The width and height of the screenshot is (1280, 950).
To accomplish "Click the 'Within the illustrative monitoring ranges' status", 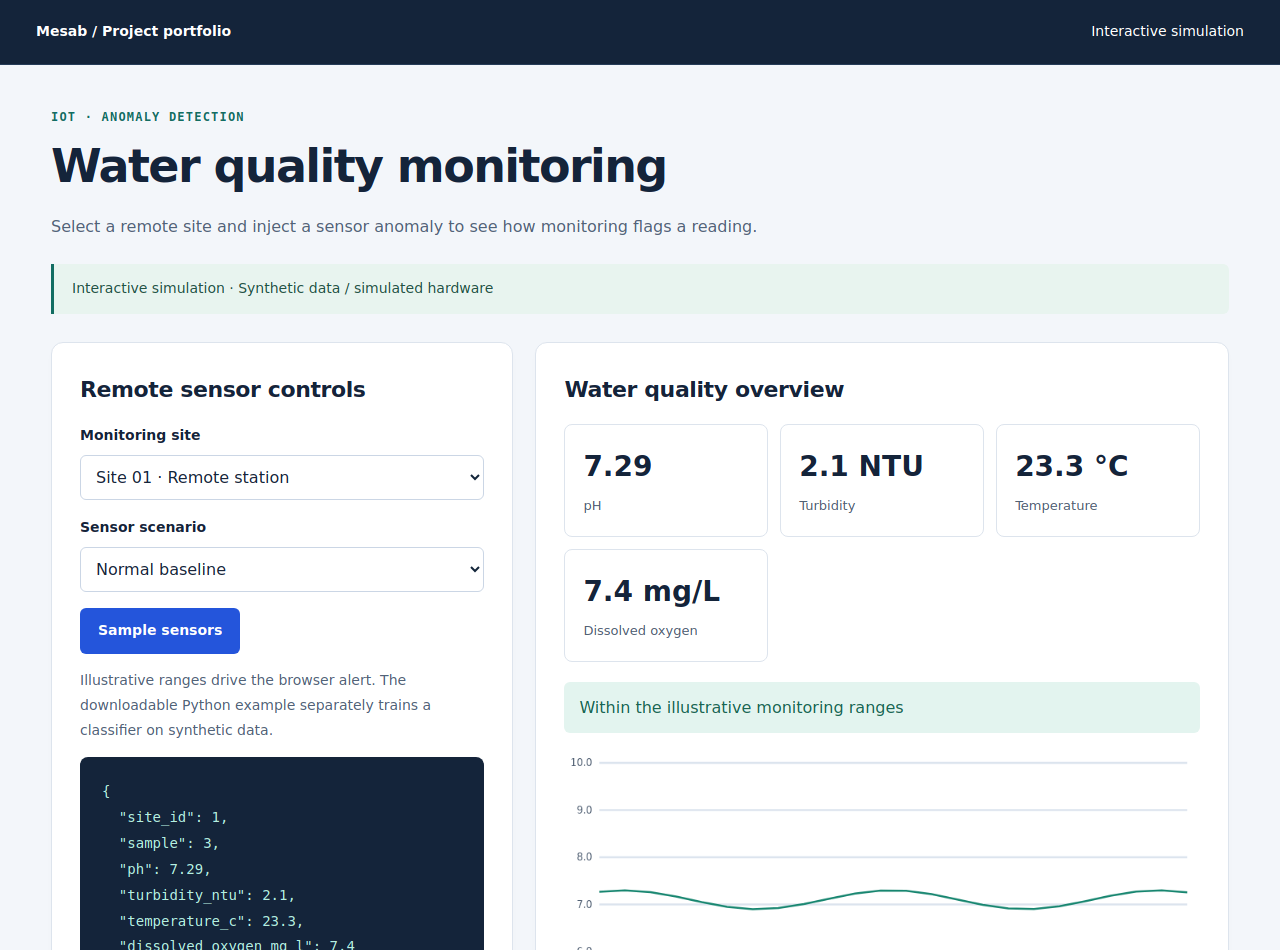I will 882,707.
